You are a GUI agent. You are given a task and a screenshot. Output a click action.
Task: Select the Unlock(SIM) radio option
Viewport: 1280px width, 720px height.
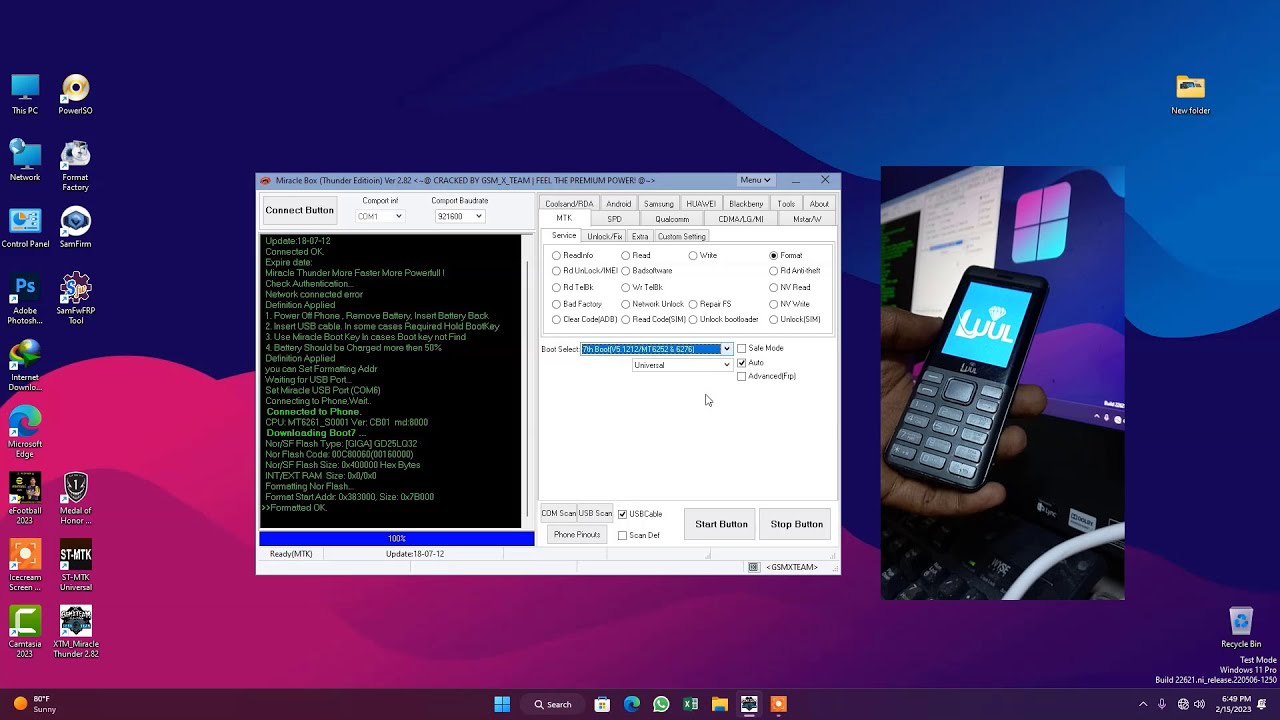(x=795, y=320)
